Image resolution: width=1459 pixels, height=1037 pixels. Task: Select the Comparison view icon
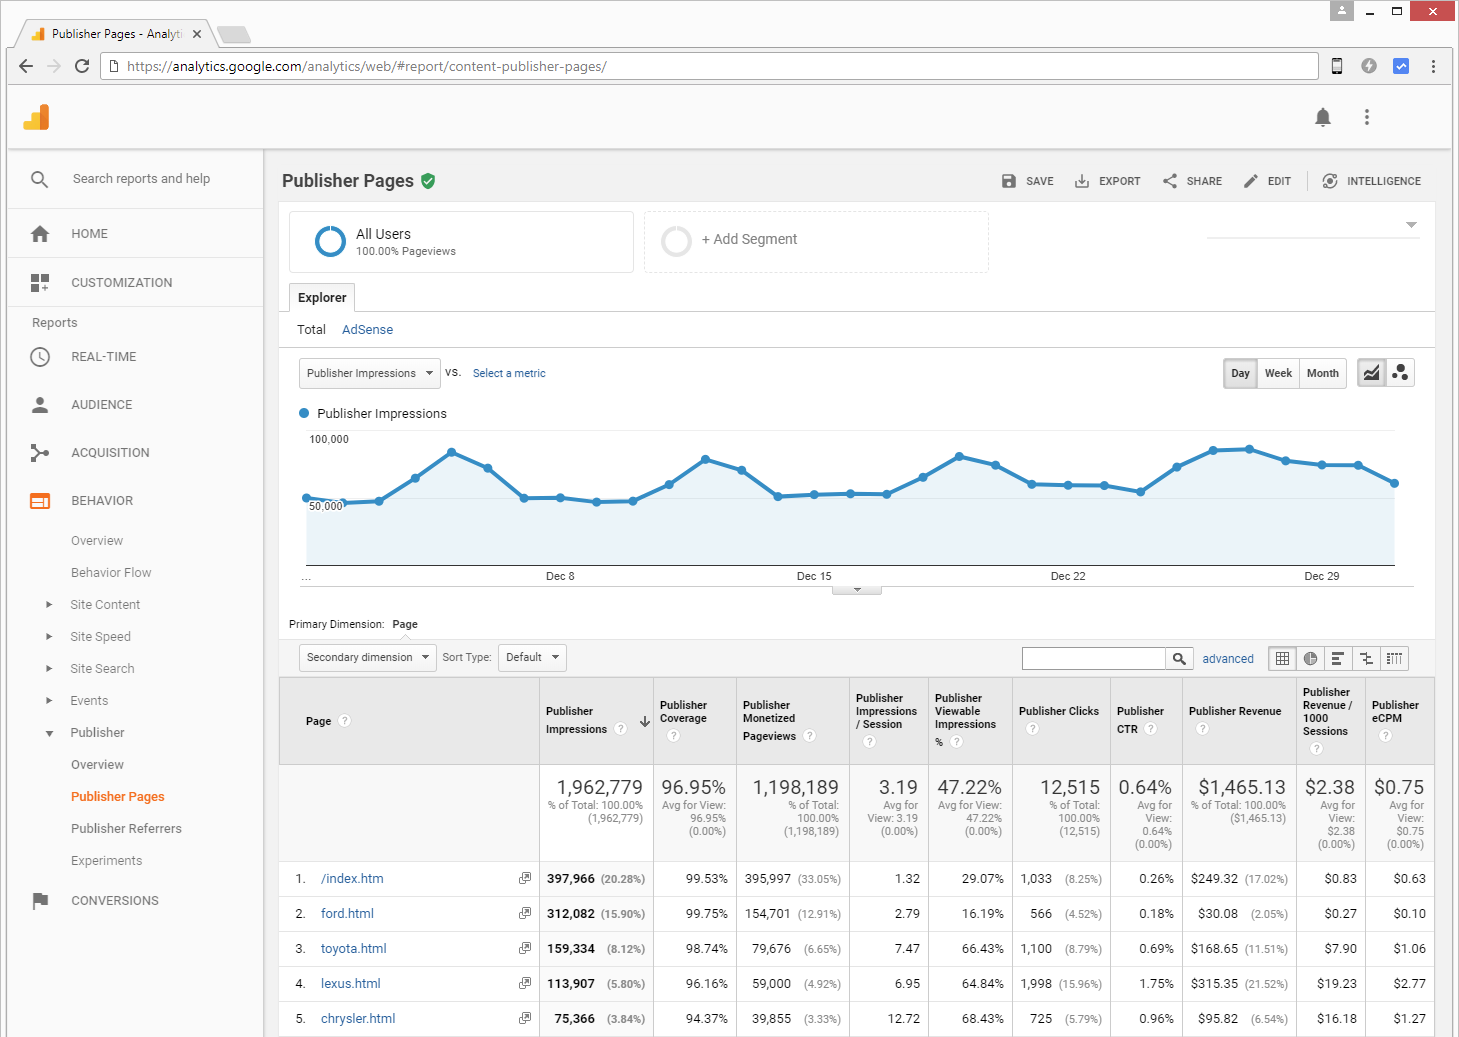1366,658
